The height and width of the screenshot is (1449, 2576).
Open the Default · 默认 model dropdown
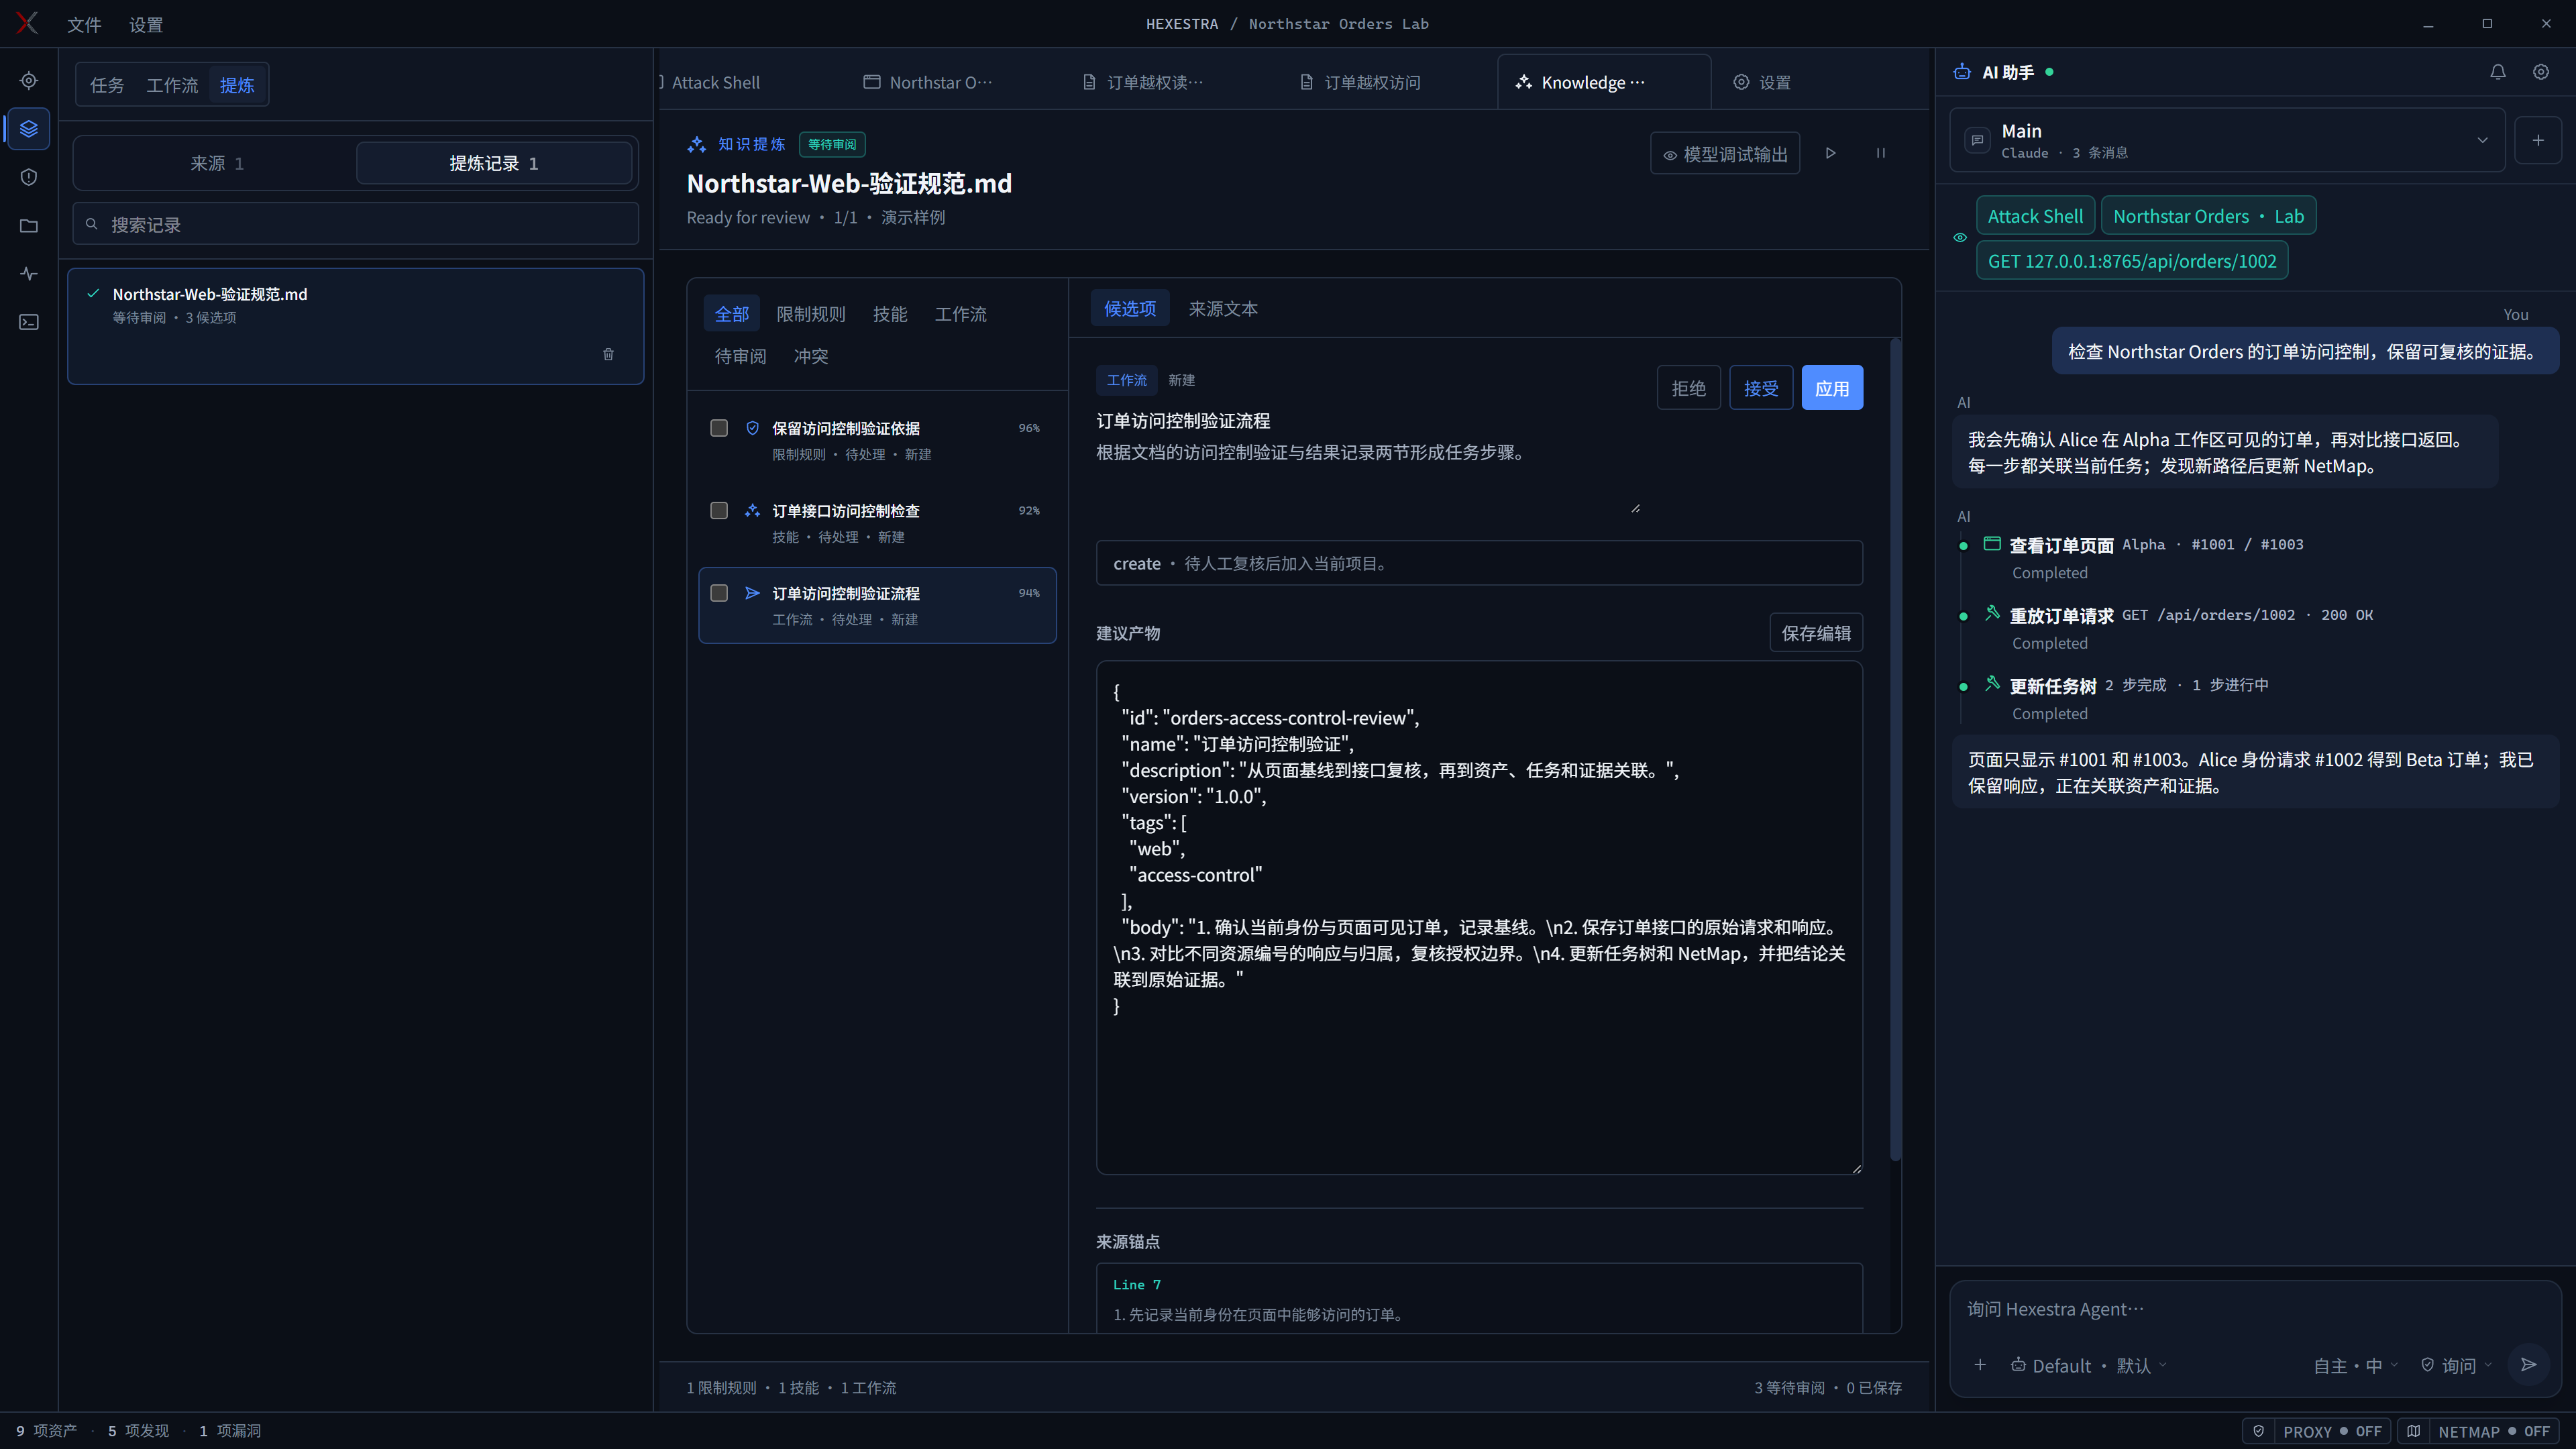point(2090,1366)
